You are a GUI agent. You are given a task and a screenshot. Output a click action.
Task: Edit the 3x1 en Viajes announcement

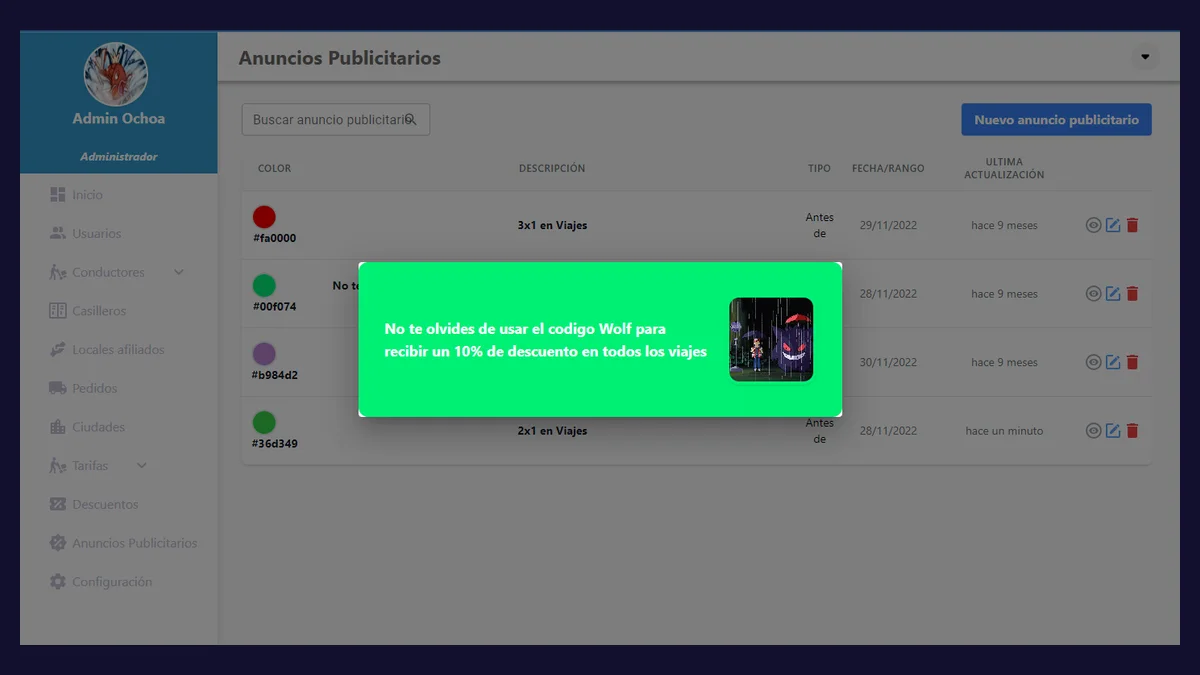1113,225
